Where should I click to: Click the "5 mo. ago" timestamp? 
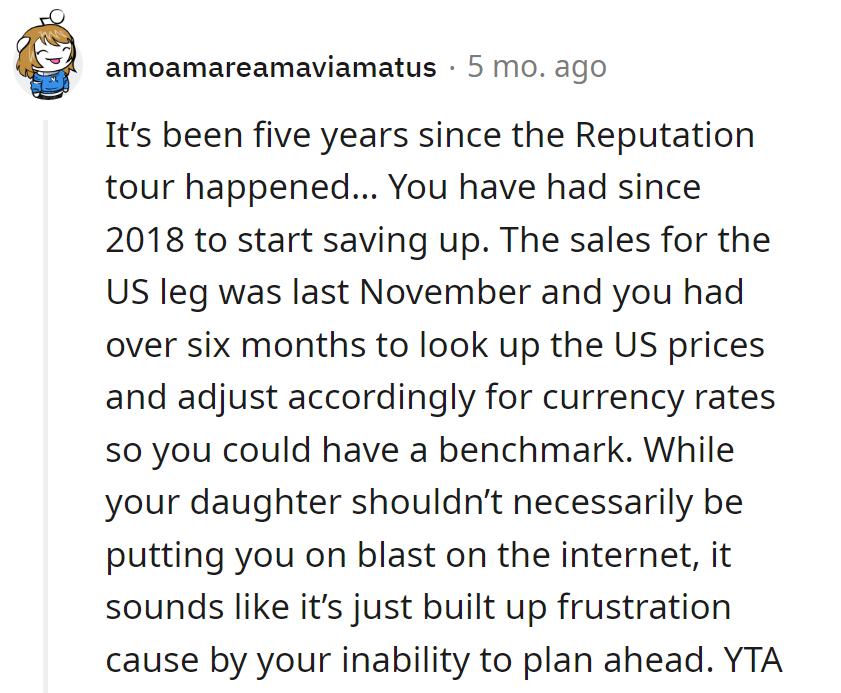(x=536, y=68)
